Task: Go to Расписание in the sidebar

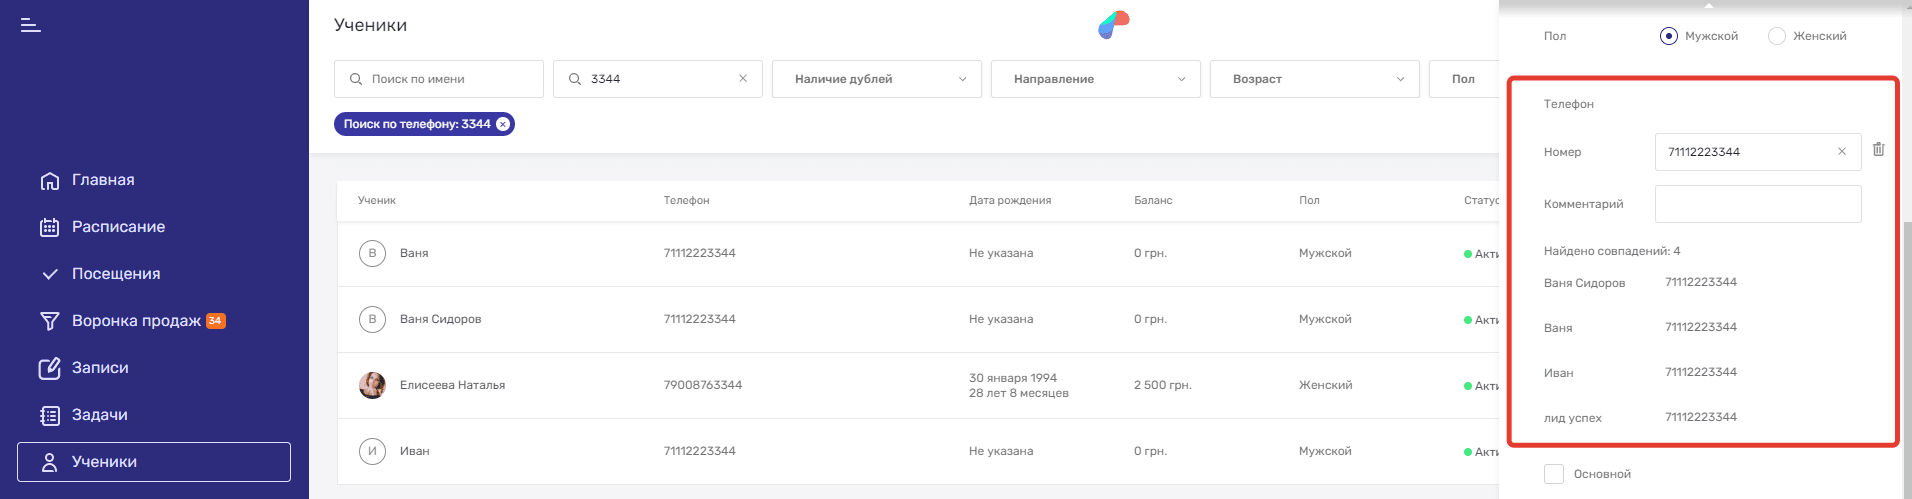Action: [x=118, y=227]
